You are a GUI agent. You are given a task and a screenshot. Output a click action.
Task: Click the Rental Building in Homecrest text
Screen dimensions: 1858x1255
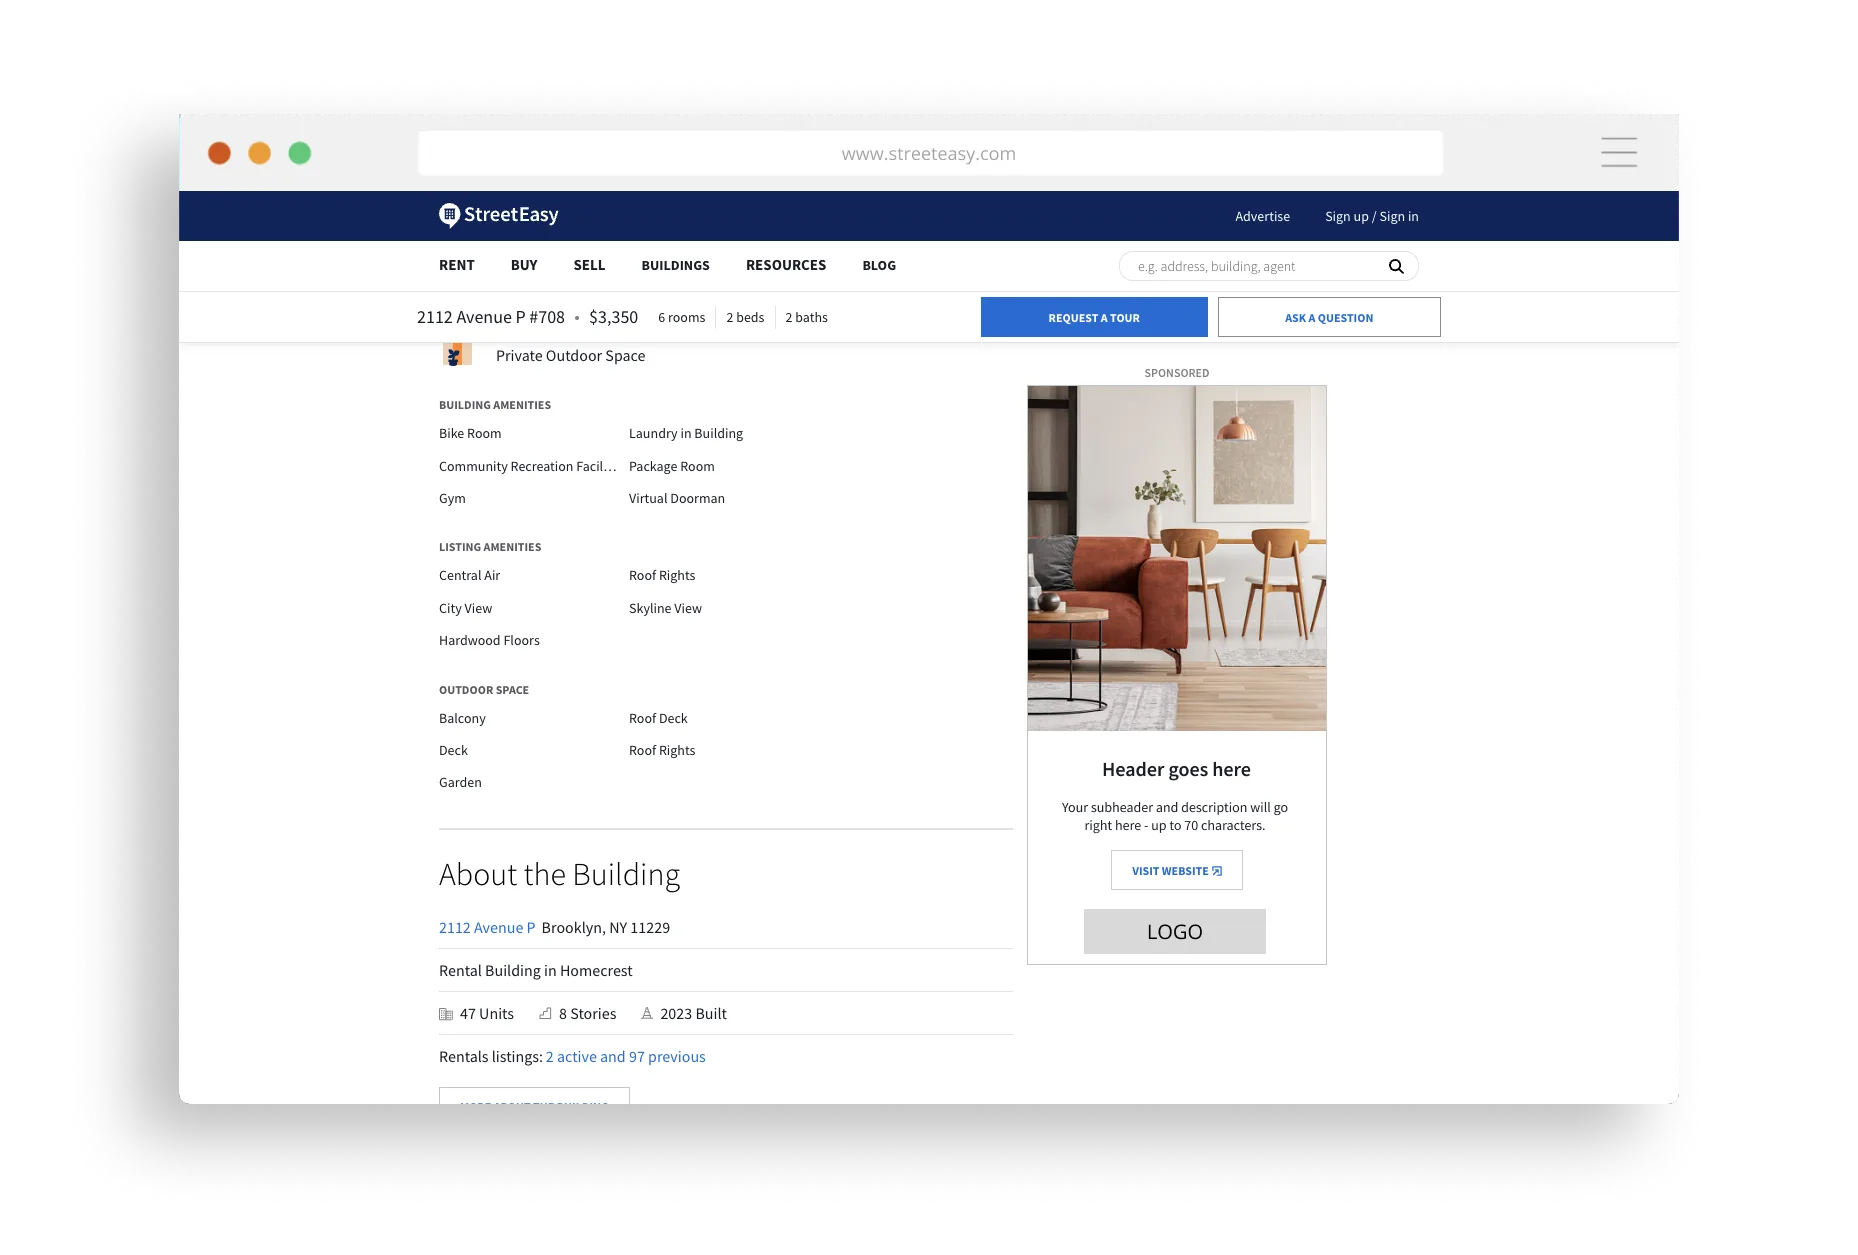coord(535,971)
